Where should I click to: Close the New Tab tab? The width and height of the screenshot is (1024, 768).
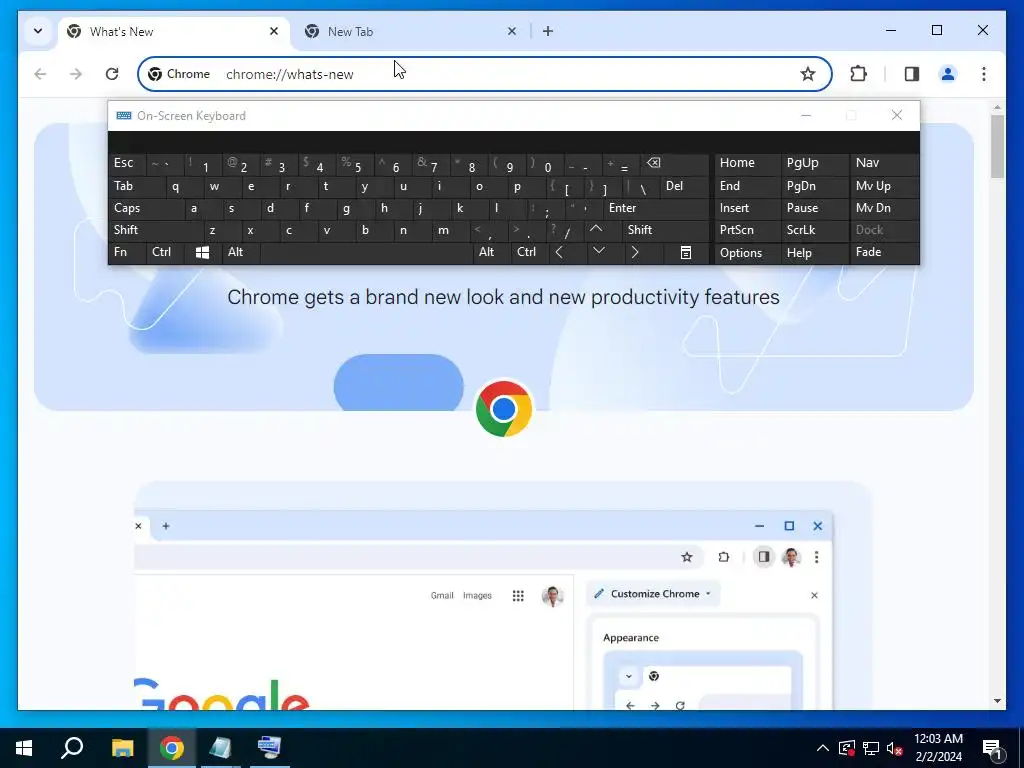(x=512, y=31)
